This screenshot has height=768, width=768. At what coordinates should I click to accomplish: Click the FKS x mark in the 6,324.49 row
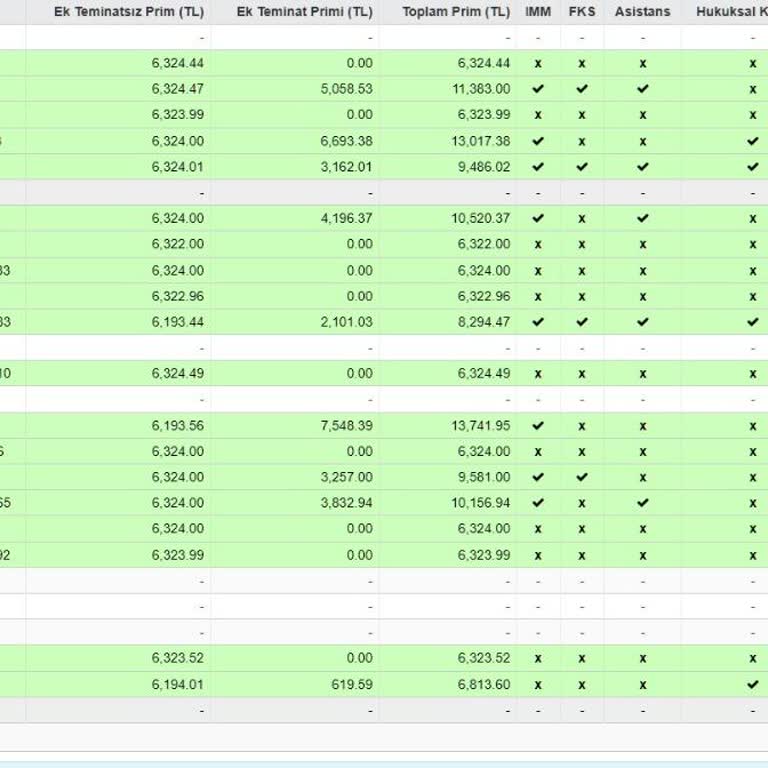[582, 374]
